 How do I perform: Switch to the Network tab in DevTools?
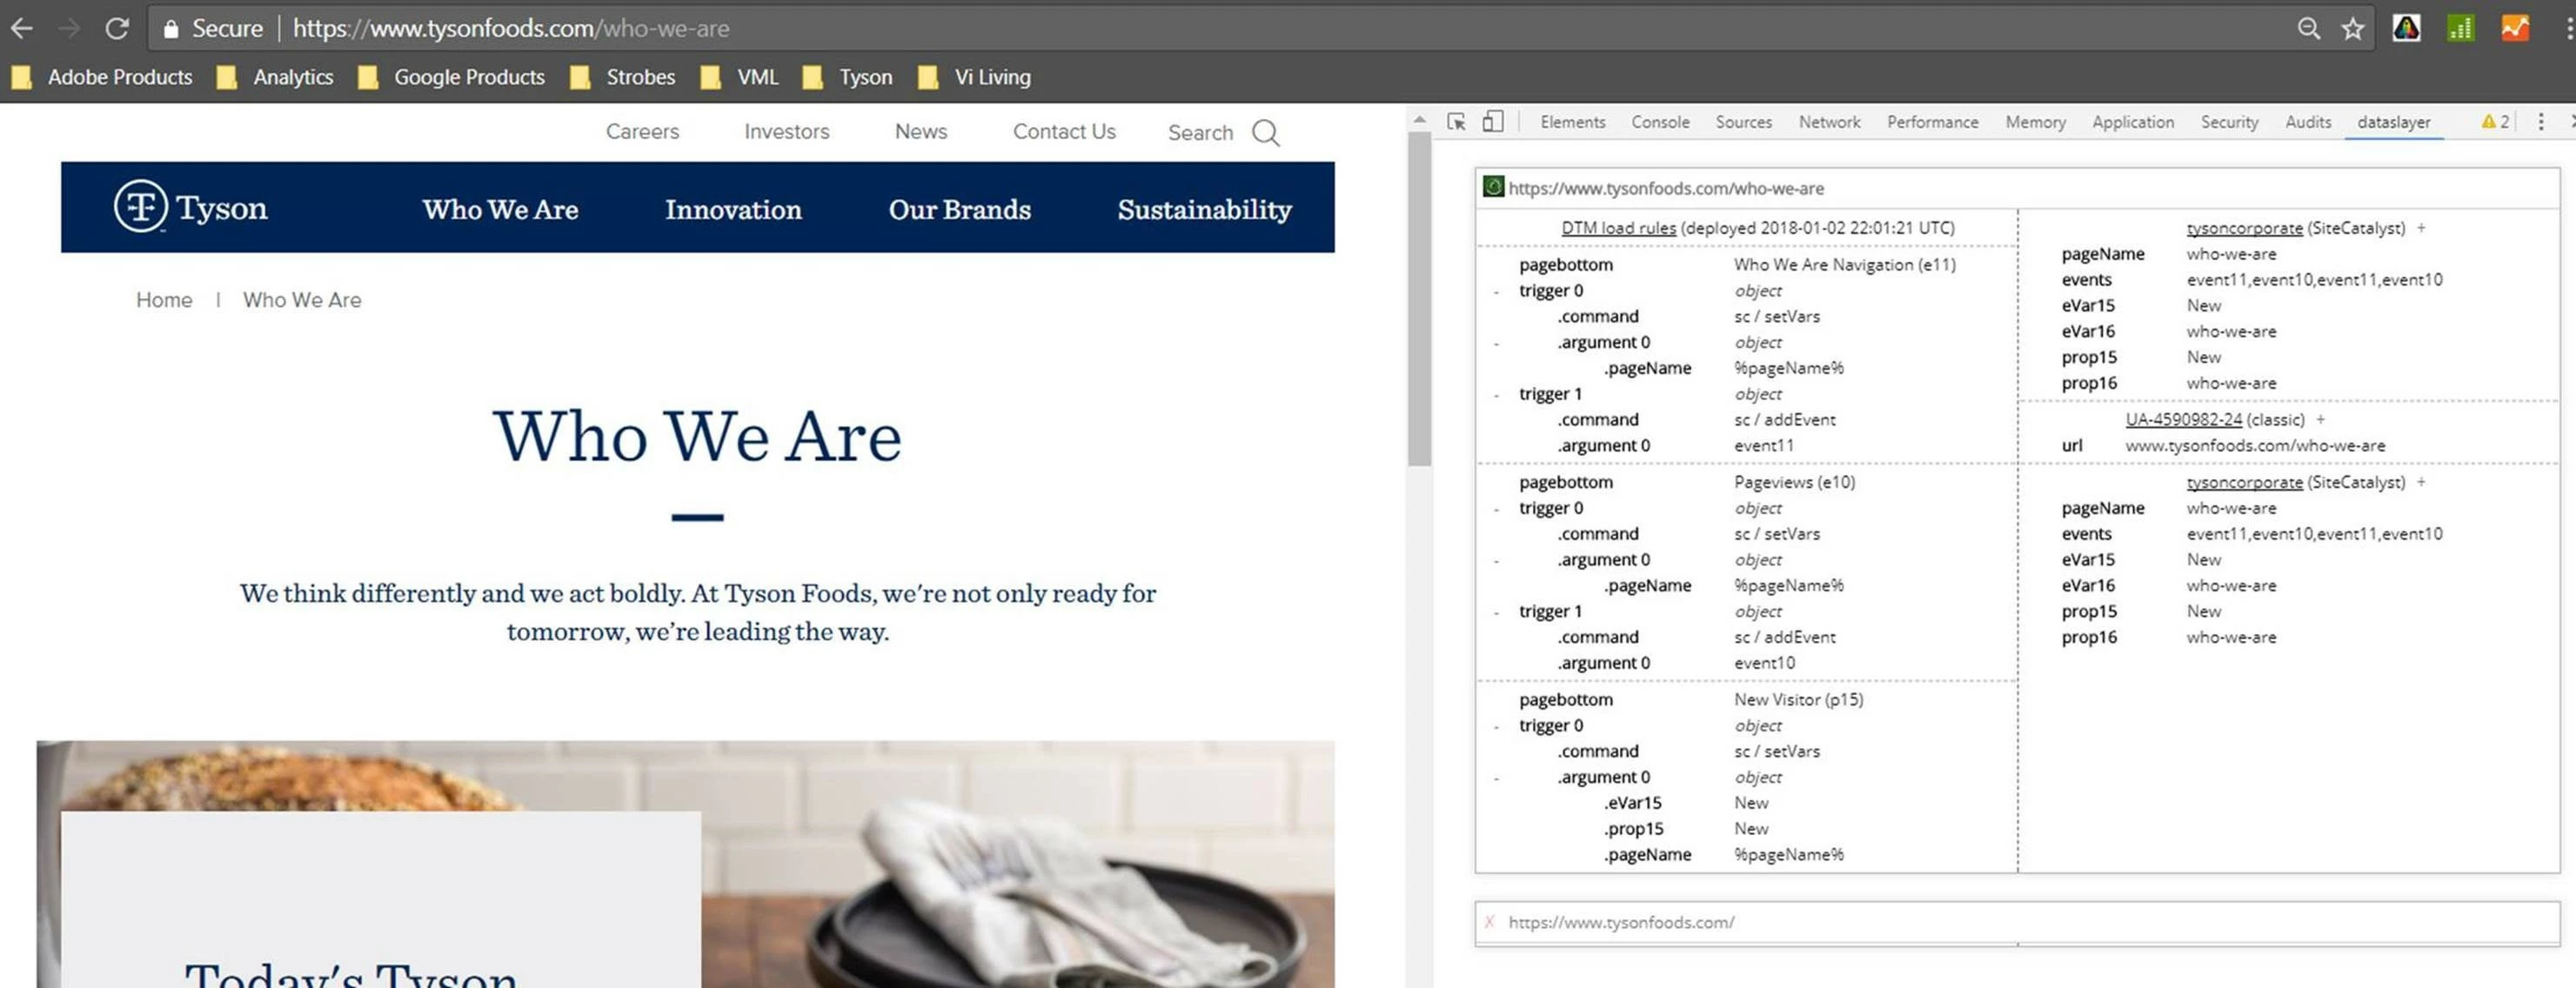coord(1829,122)
